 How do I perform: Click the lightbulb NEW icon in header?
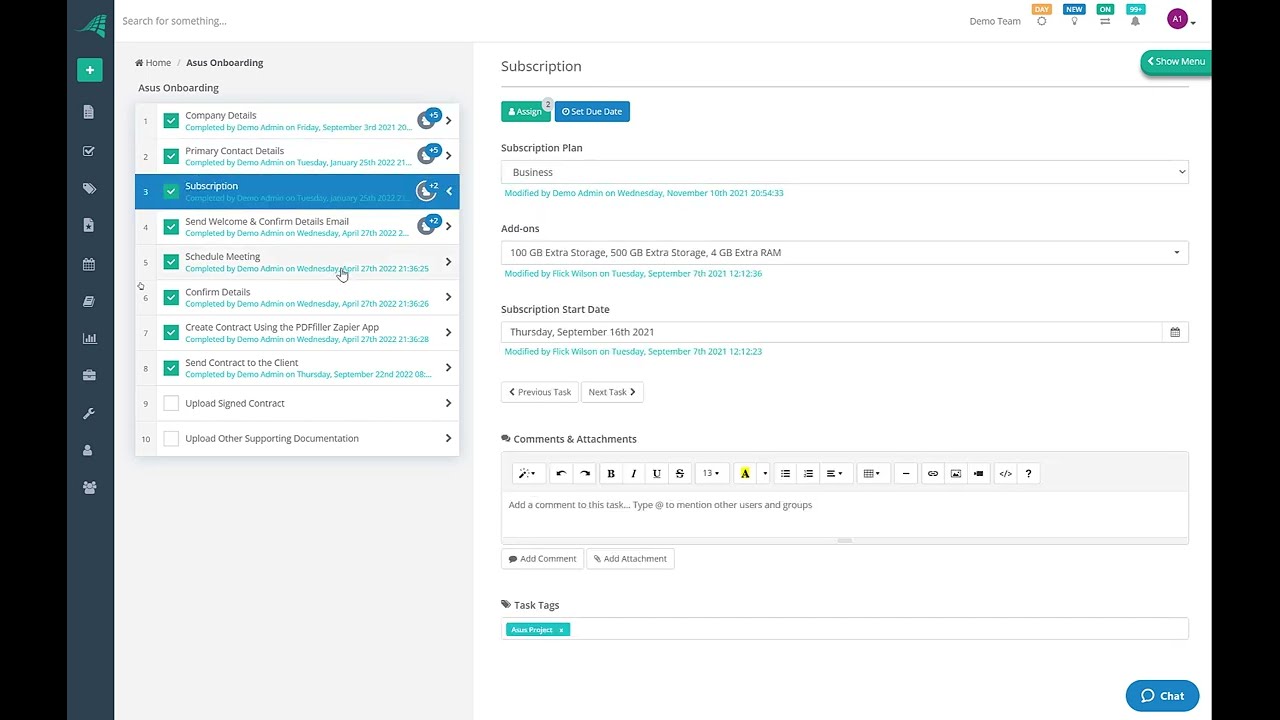(1074, 21)
